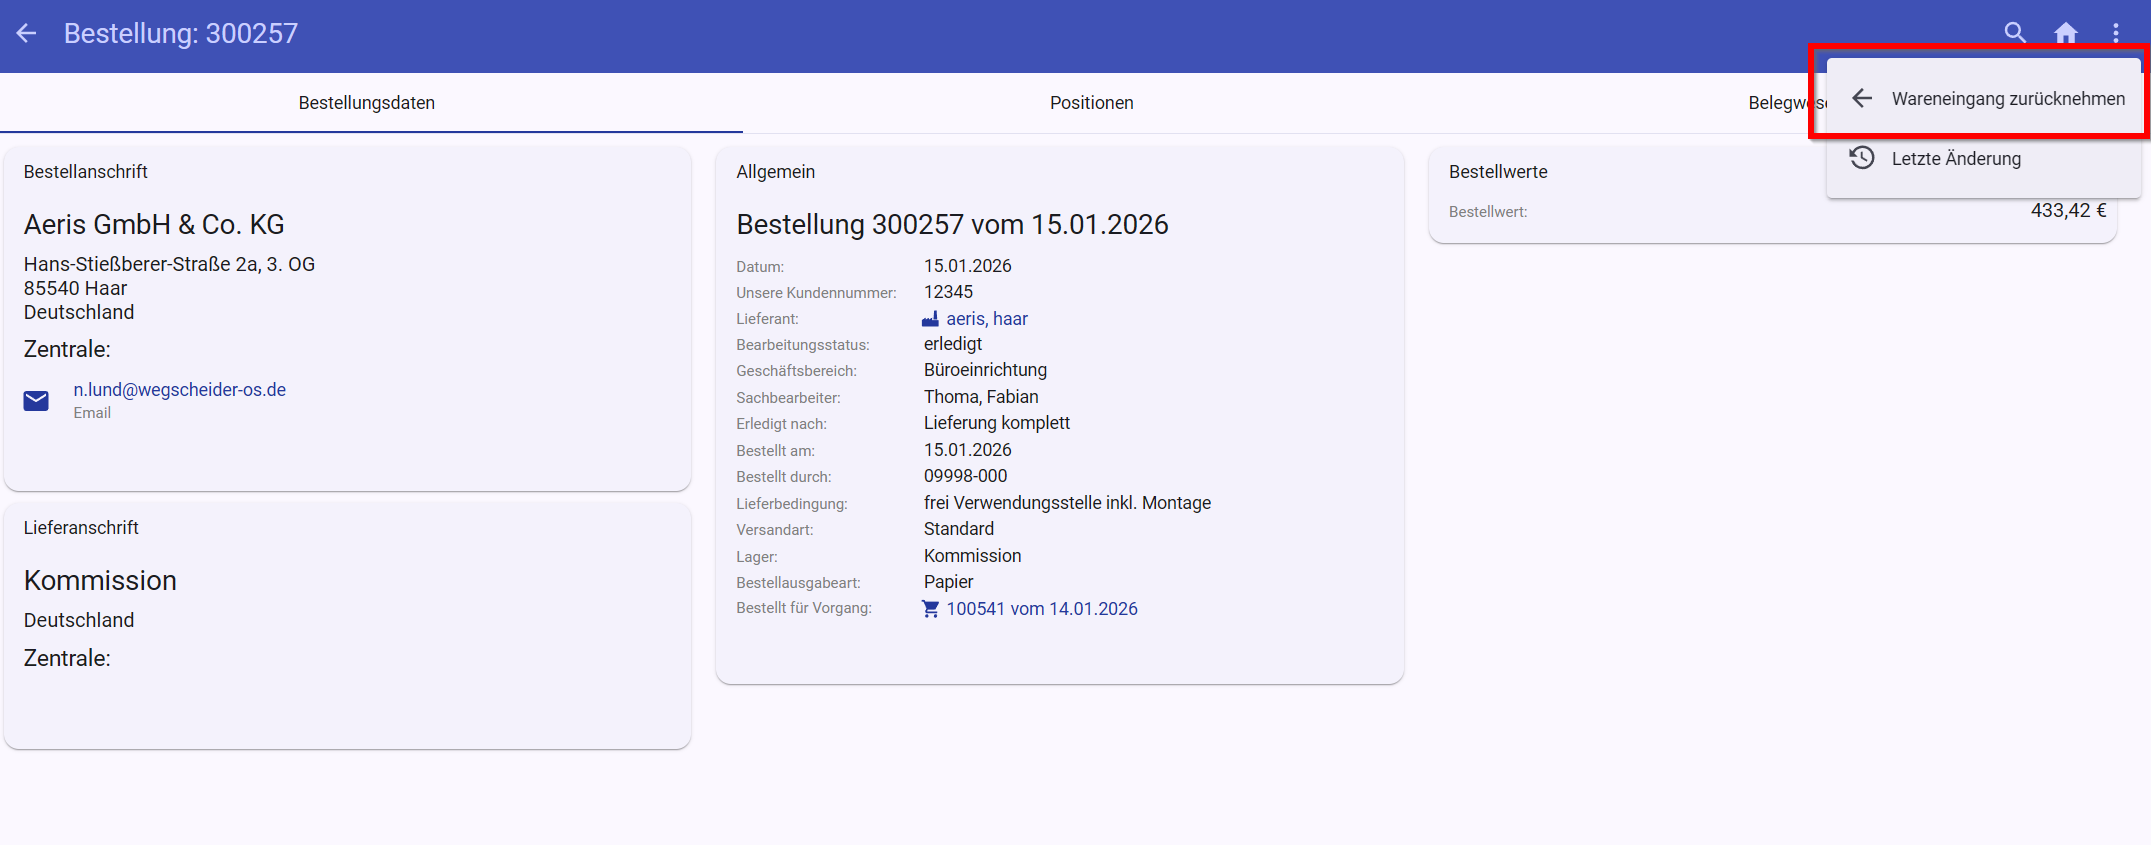The height and width of the screenshot is (845, 2151).
Task: Open search with the magnifier icon
Action: [2015, 33]
